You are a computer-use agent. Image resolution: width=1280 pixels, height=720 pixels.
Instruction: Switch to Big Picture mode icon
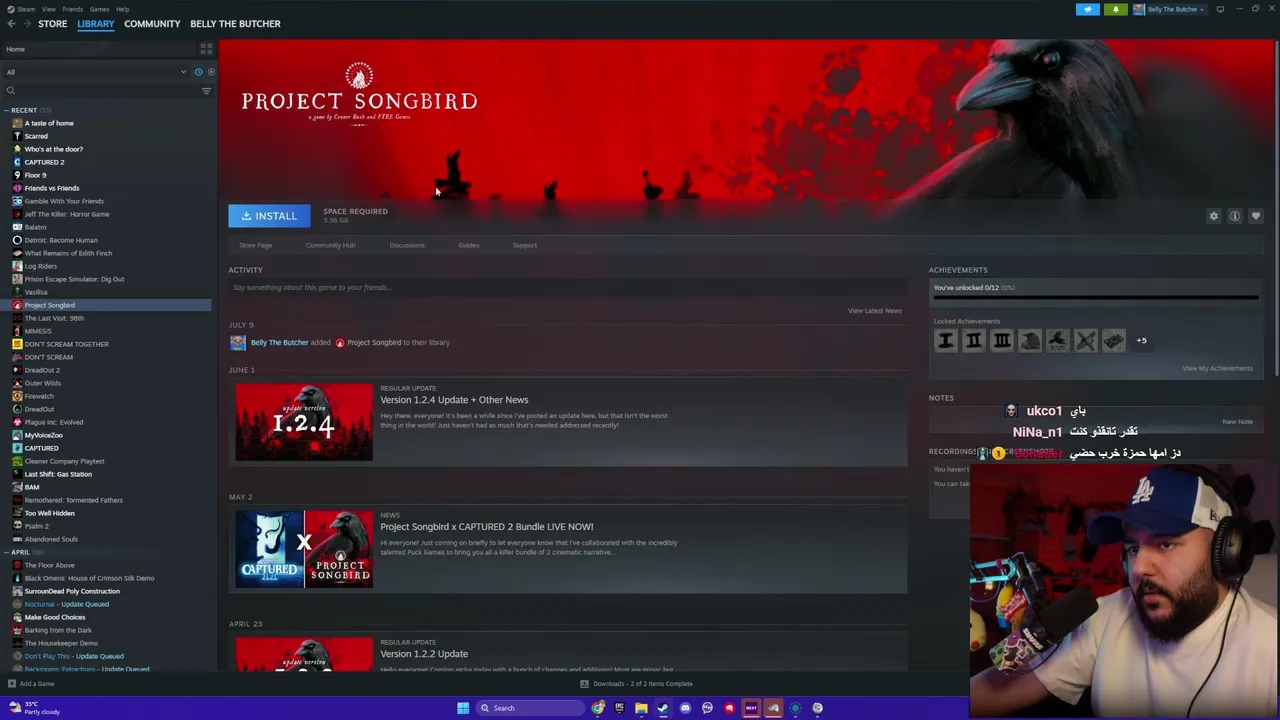pos(1220,9)
